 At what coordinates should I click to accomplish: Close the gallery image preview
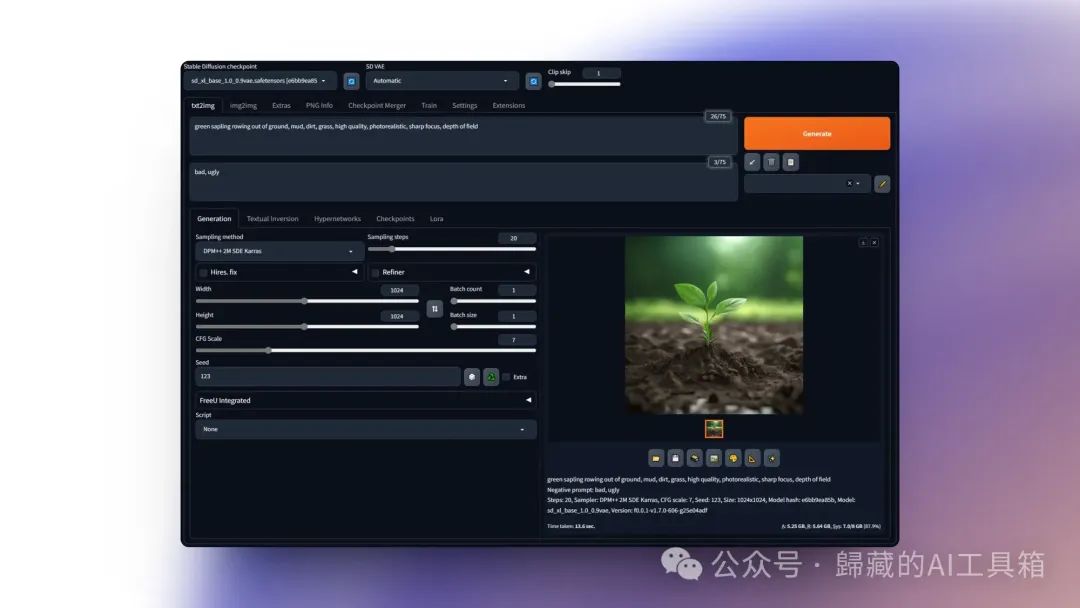point(875,243)
